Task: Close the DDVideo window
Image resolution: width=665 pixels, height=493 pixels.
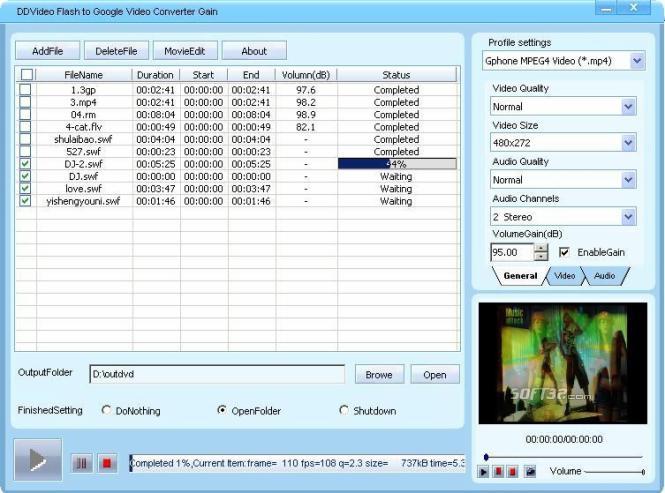Action: pyautogui.click(x=634, y=8)
